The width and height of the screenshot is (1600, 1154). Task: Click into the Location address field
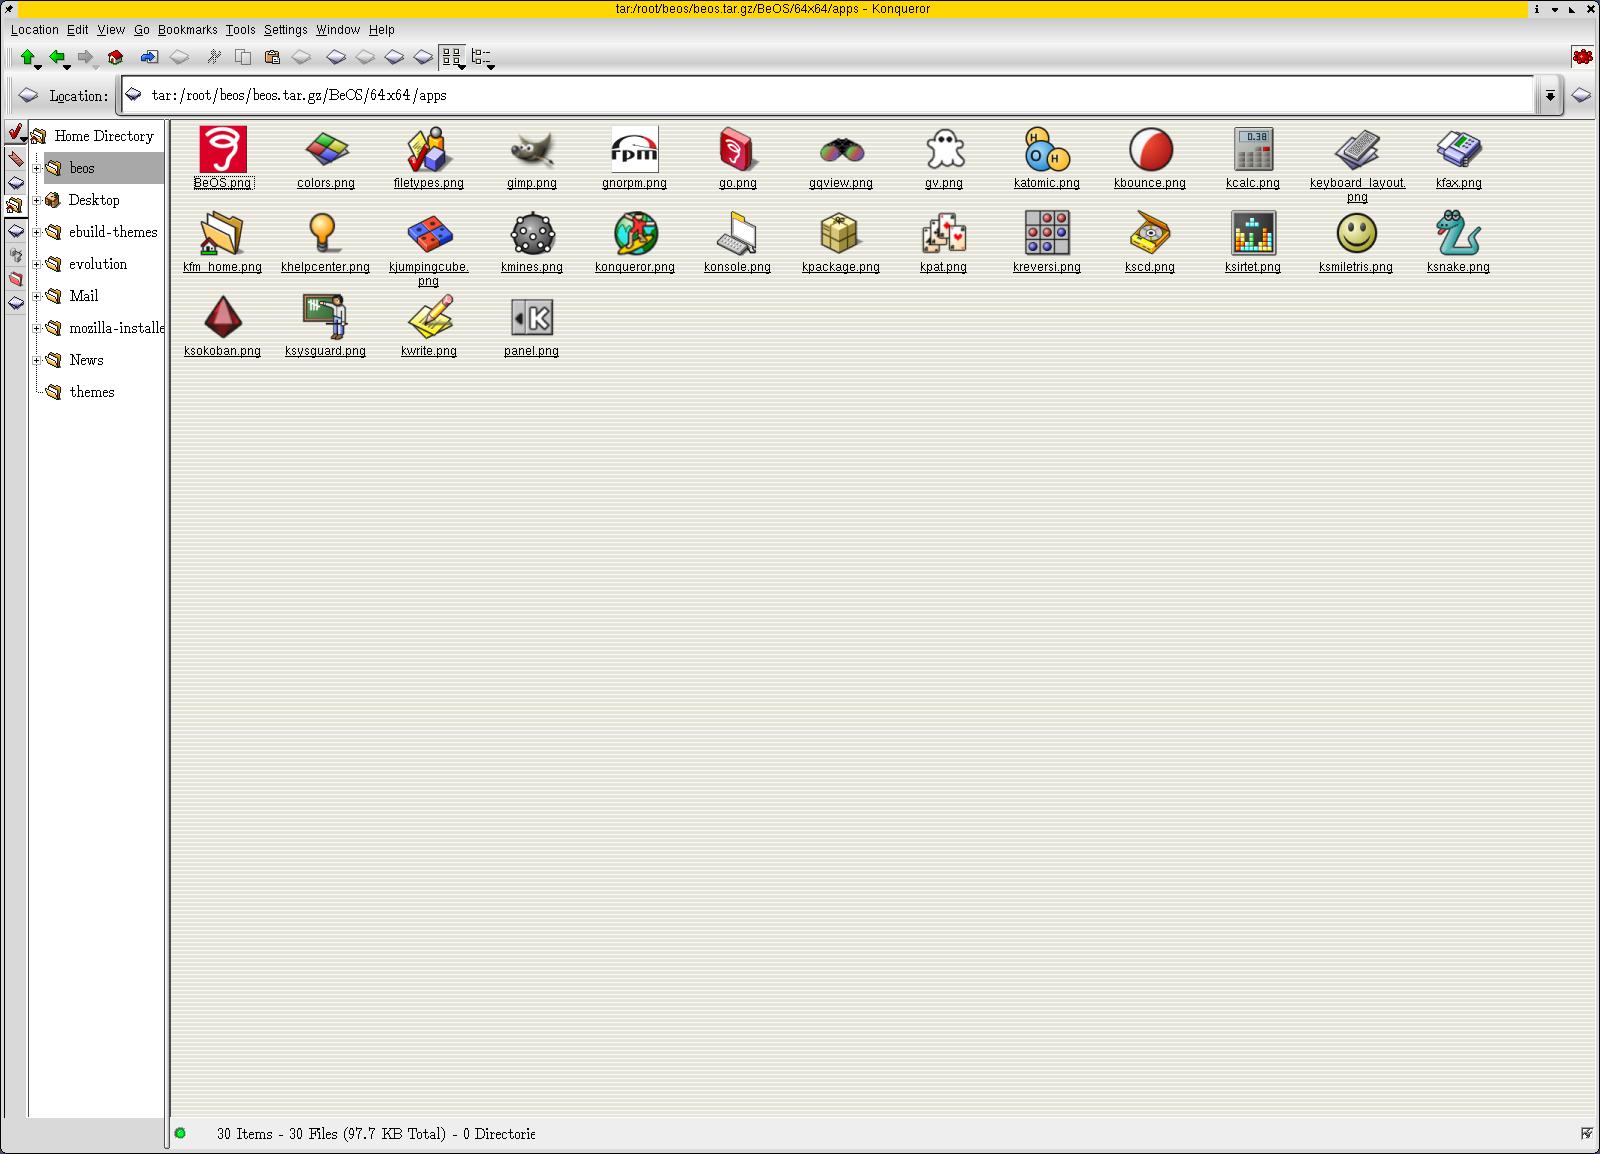pos(828,95)
